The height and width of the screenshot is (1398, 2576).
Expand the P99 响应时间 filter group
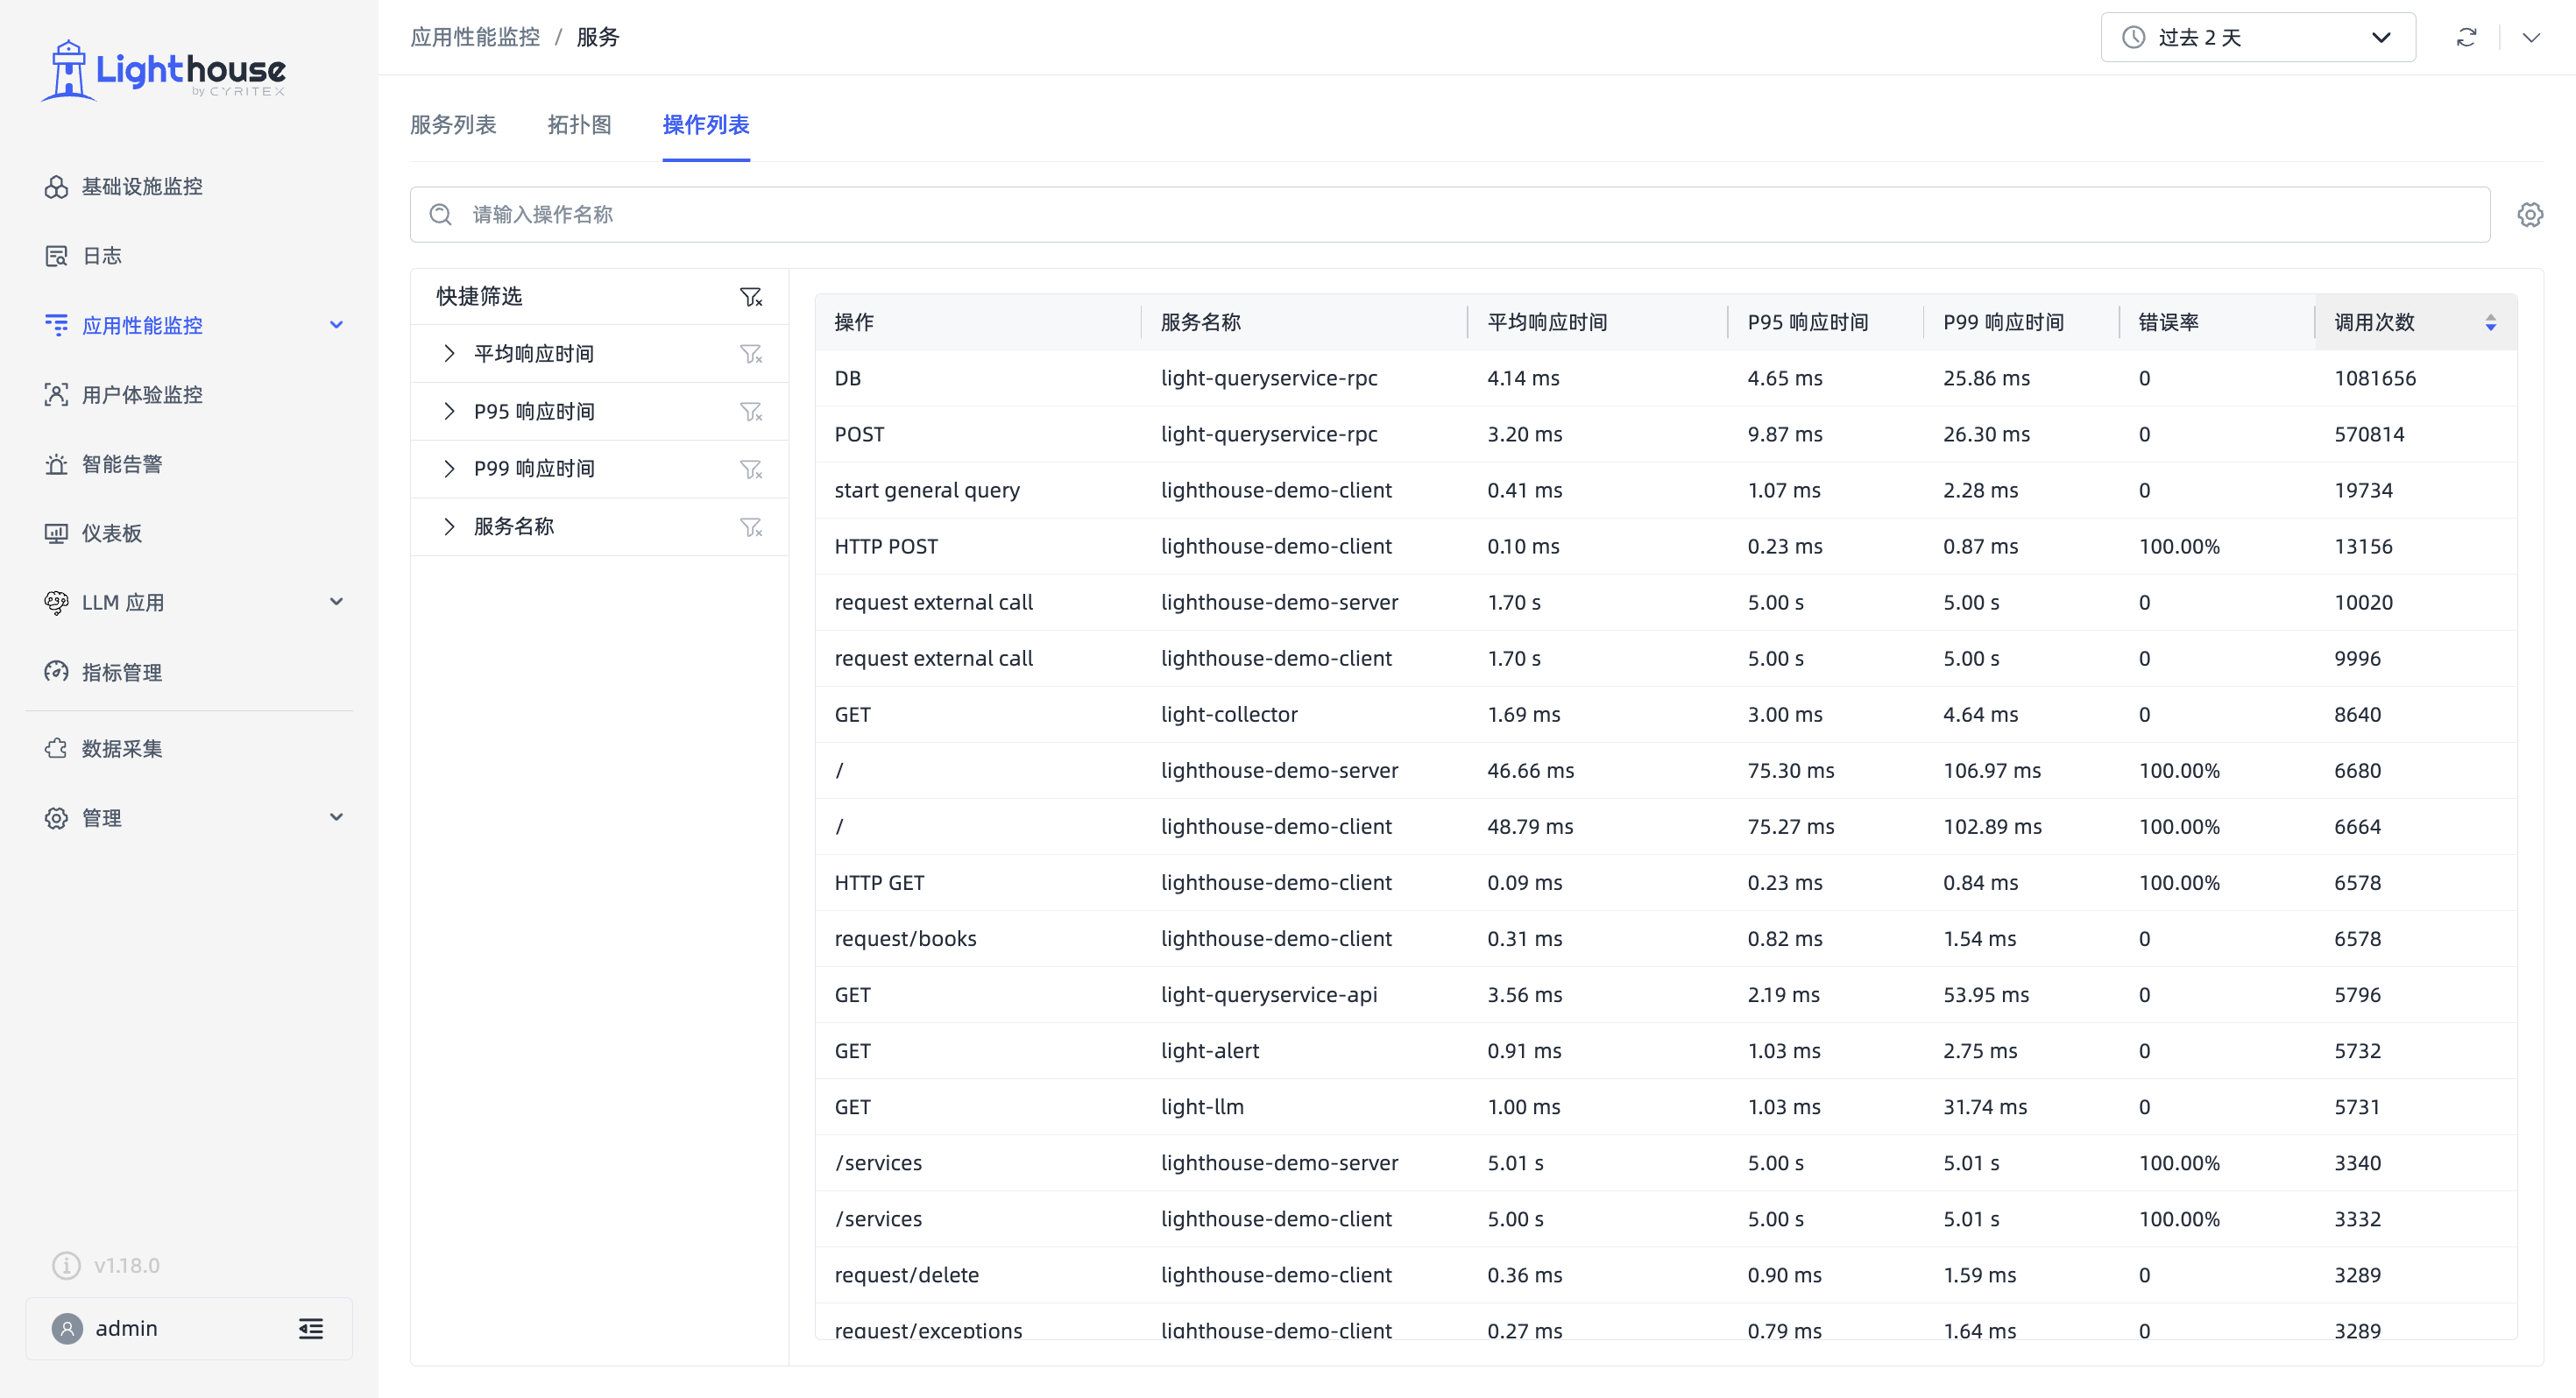point(449,469)
